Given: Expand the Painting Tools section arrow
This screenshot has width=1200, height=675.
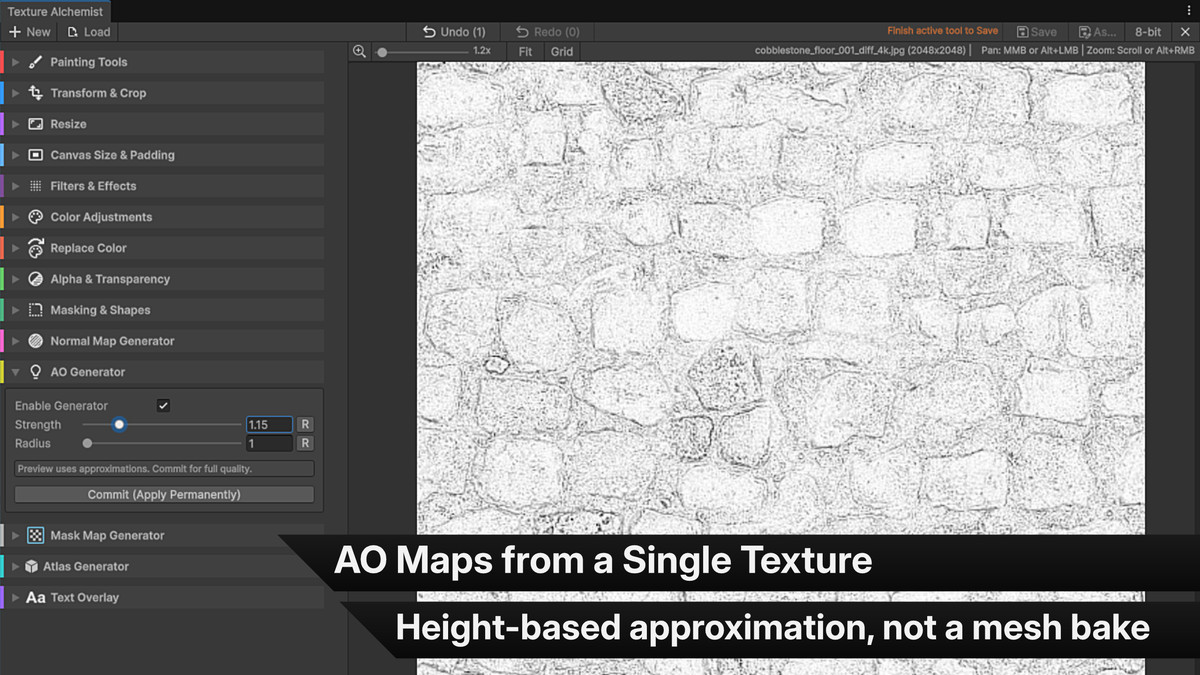Looking at the screenshot, I should (x=15, y=62).
